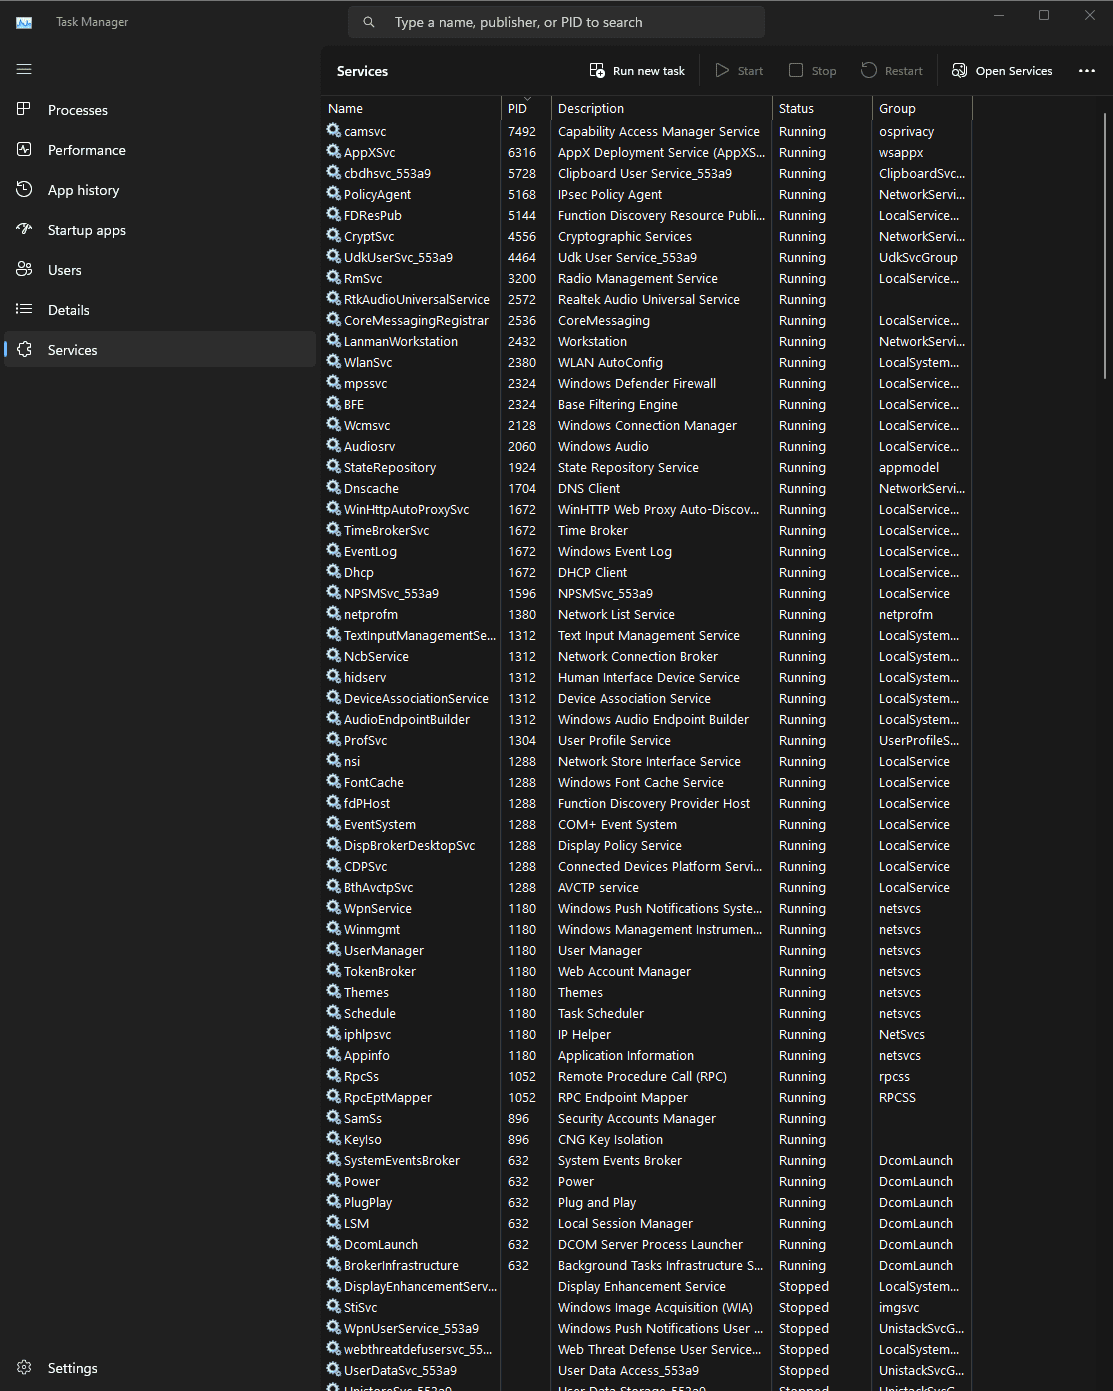The image size is (1113, 1391).
Task: Click the Windows Event Log description
Action: [615, 552]
